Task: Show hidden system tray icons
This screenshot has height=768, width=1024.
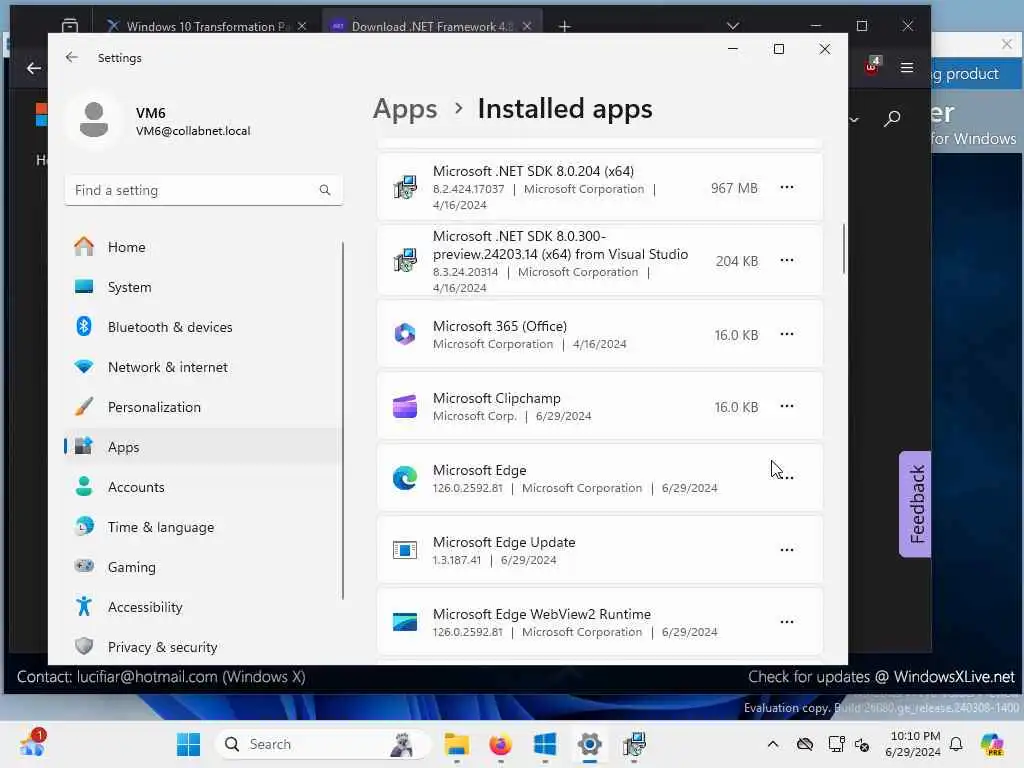Action: [773, 744]
